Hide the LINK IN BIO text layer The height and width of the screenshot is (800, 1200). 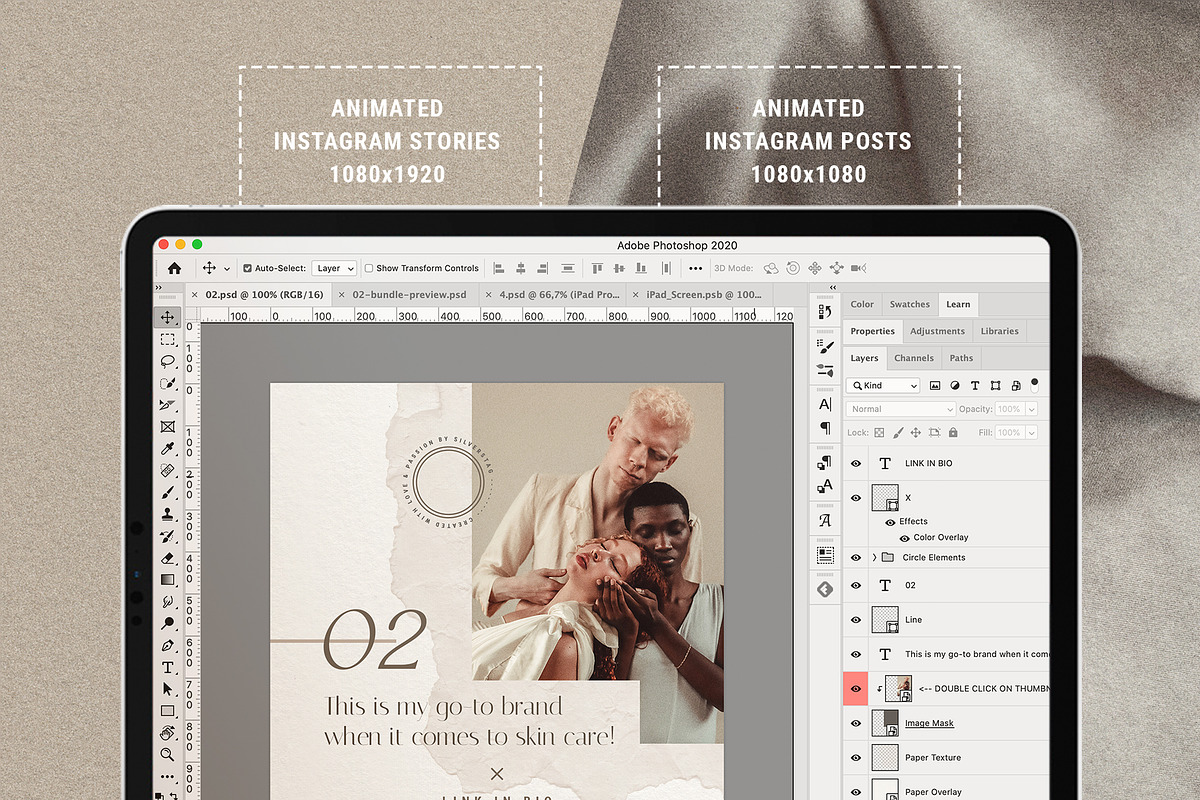855,464
